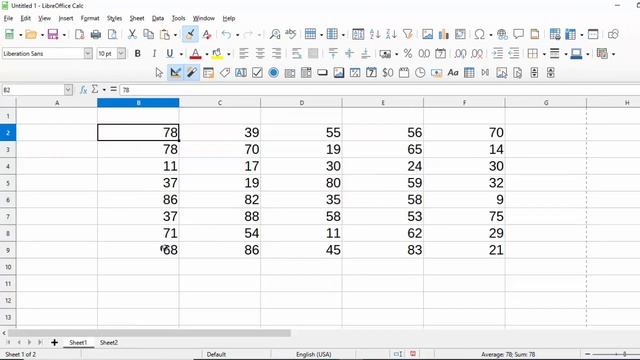Export directly as PDF
Screen dimensions: 640x360
click(80, 34)
